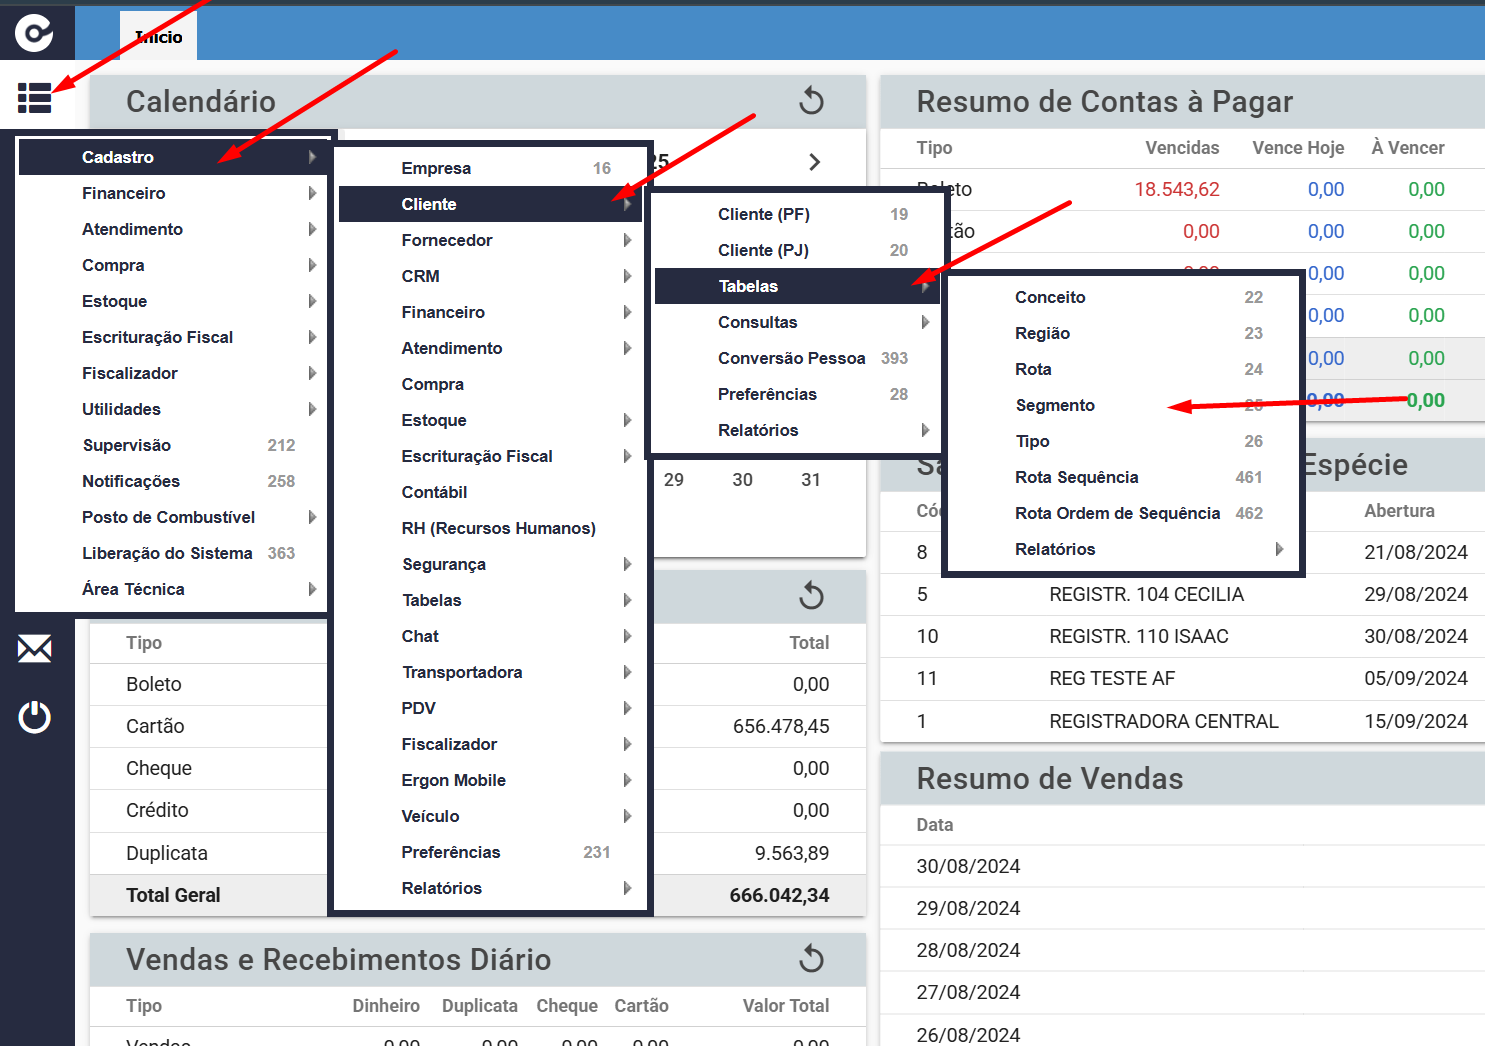Click the mail envelope icon in sidebar
Screen dimensions: 1485x1046
[35, 649]
